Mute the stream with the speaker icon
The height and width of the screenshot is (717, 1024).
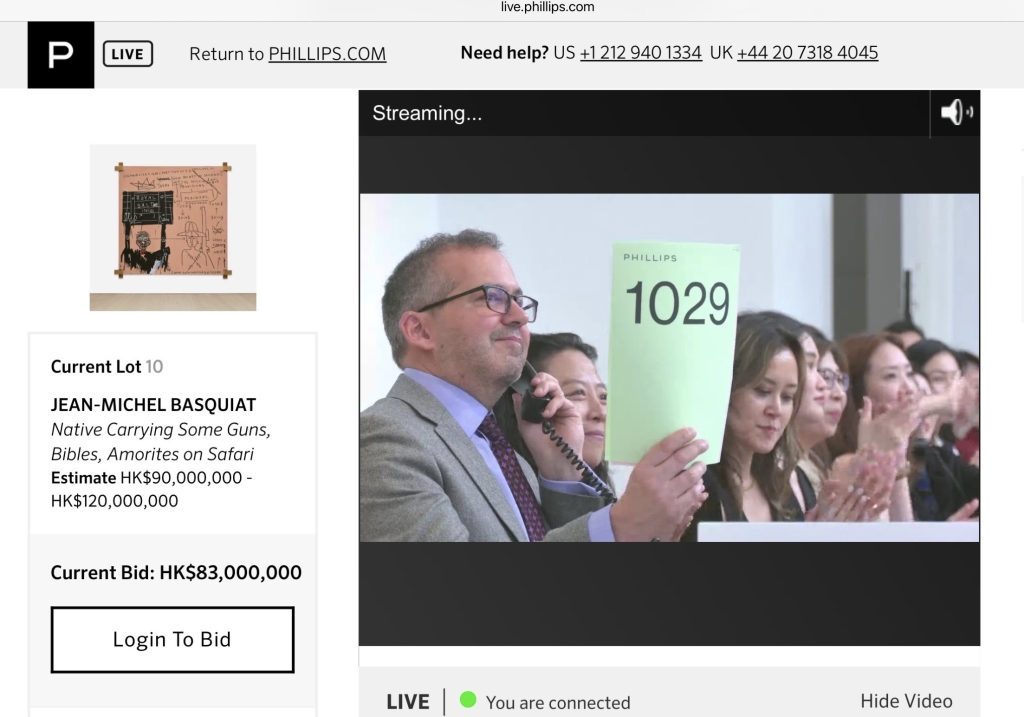[955, 113]
